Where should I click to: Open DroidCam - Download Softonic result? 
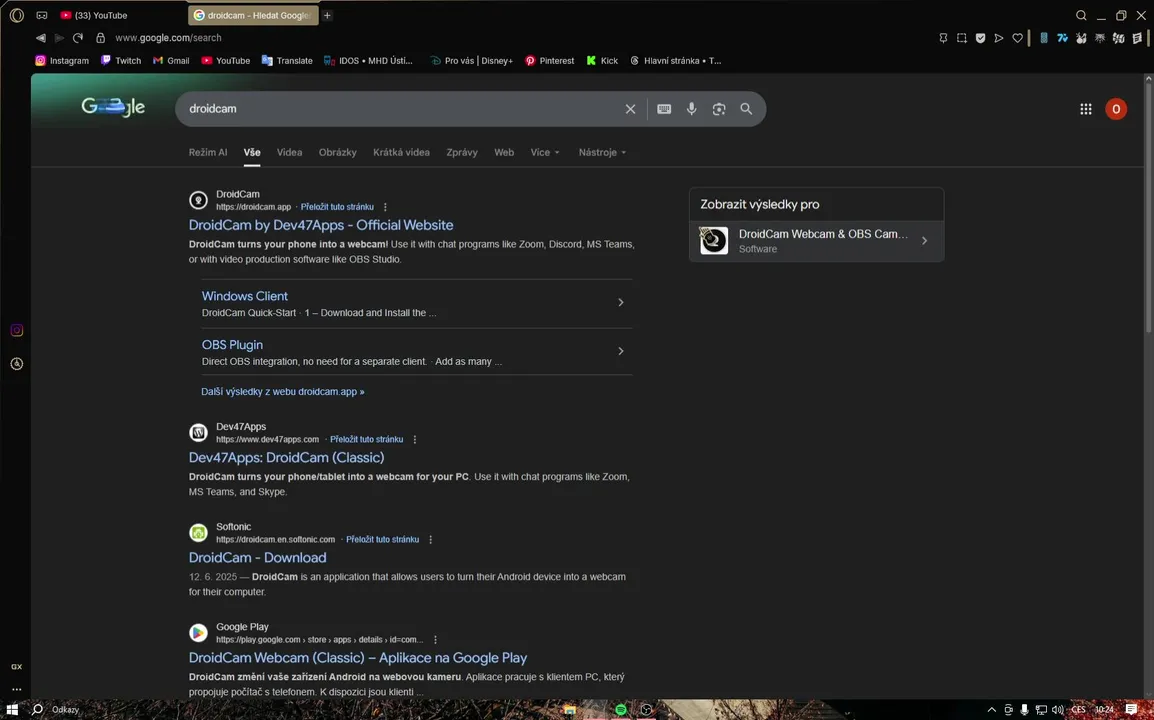coord(258,558)
